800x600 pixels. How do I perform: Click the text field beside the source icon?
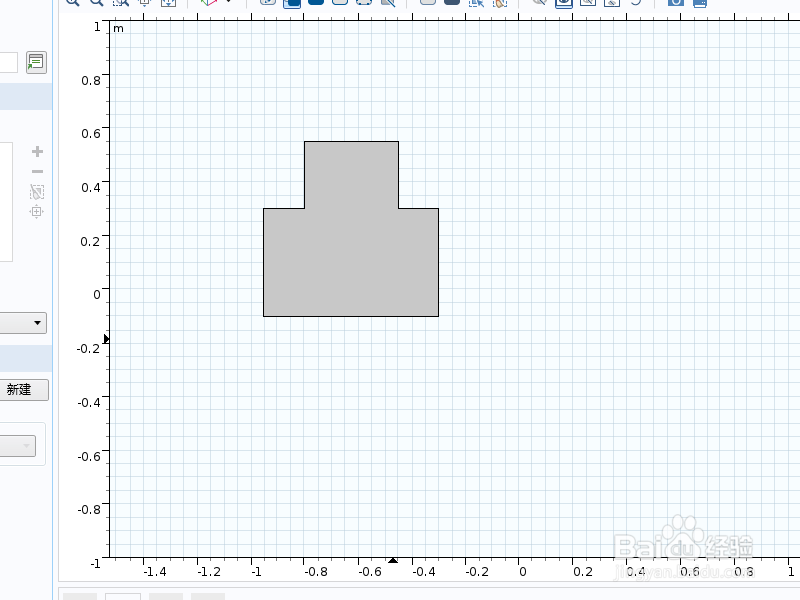point(9,63)
